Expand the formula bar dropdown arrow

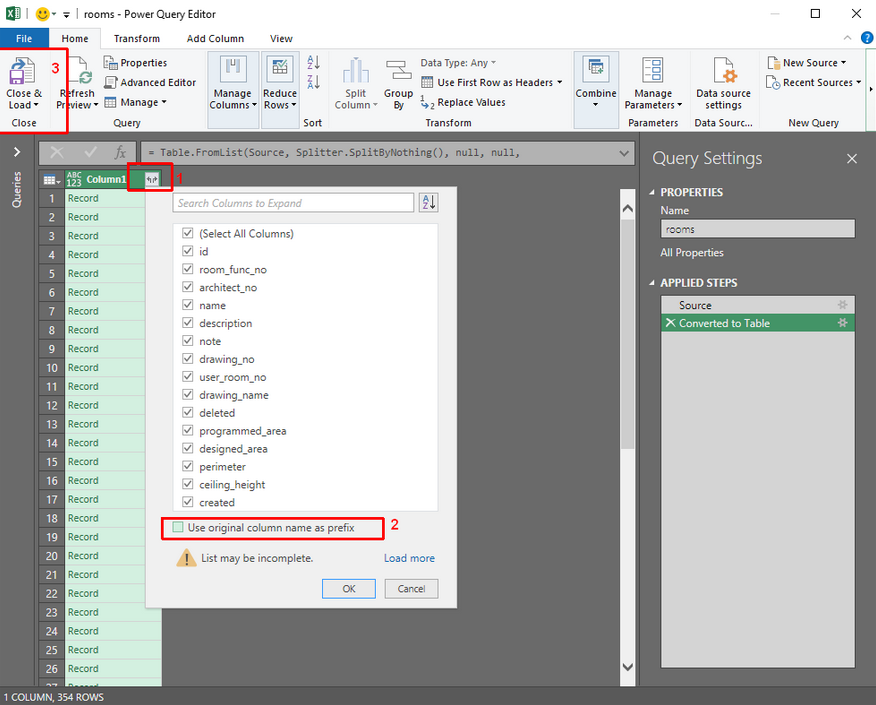[625, 153]
